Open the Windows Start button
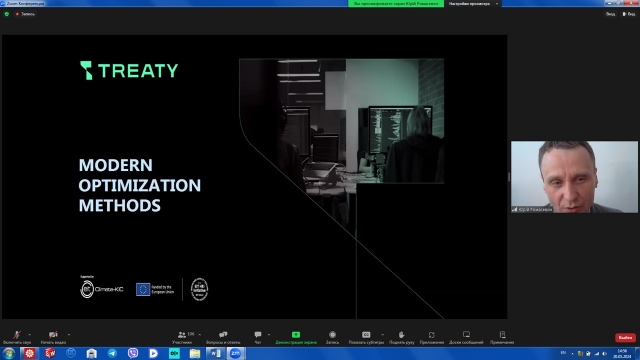640x360 pixels. tap(9, 353)
